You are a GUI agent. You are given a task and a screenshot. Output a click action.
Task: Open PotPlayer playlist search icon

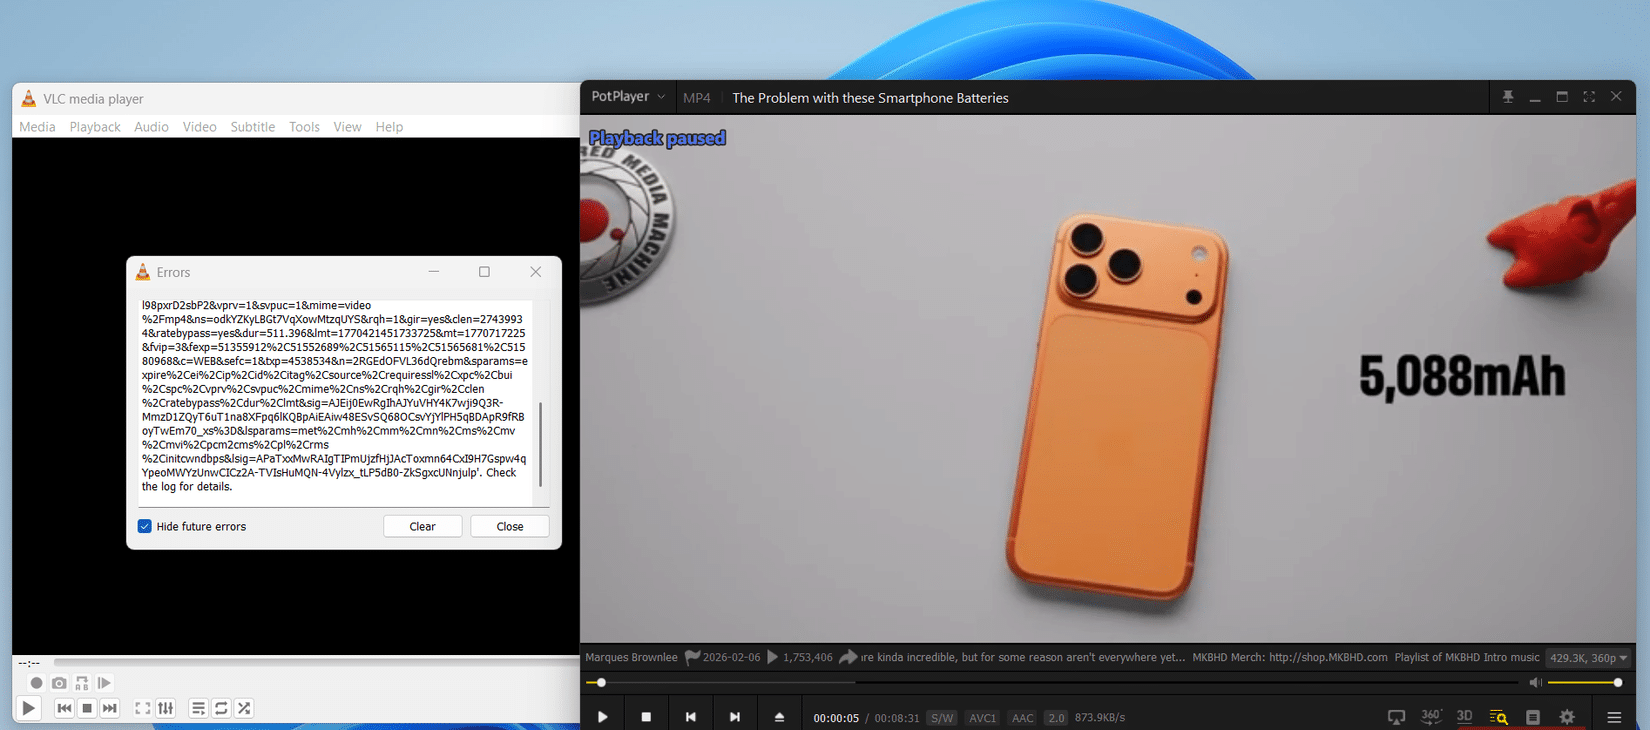[x=1498, y=717]
